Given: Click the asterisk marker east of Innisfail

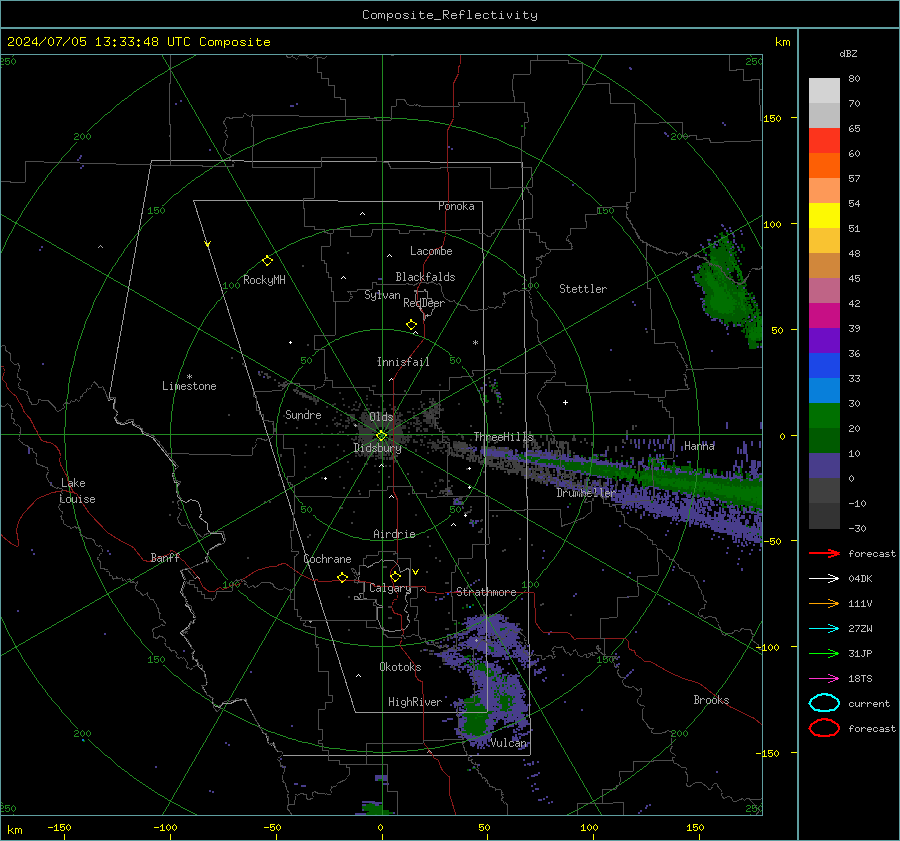Looking at the screenshot, I should pyautogui.click(x=475, y=343).
